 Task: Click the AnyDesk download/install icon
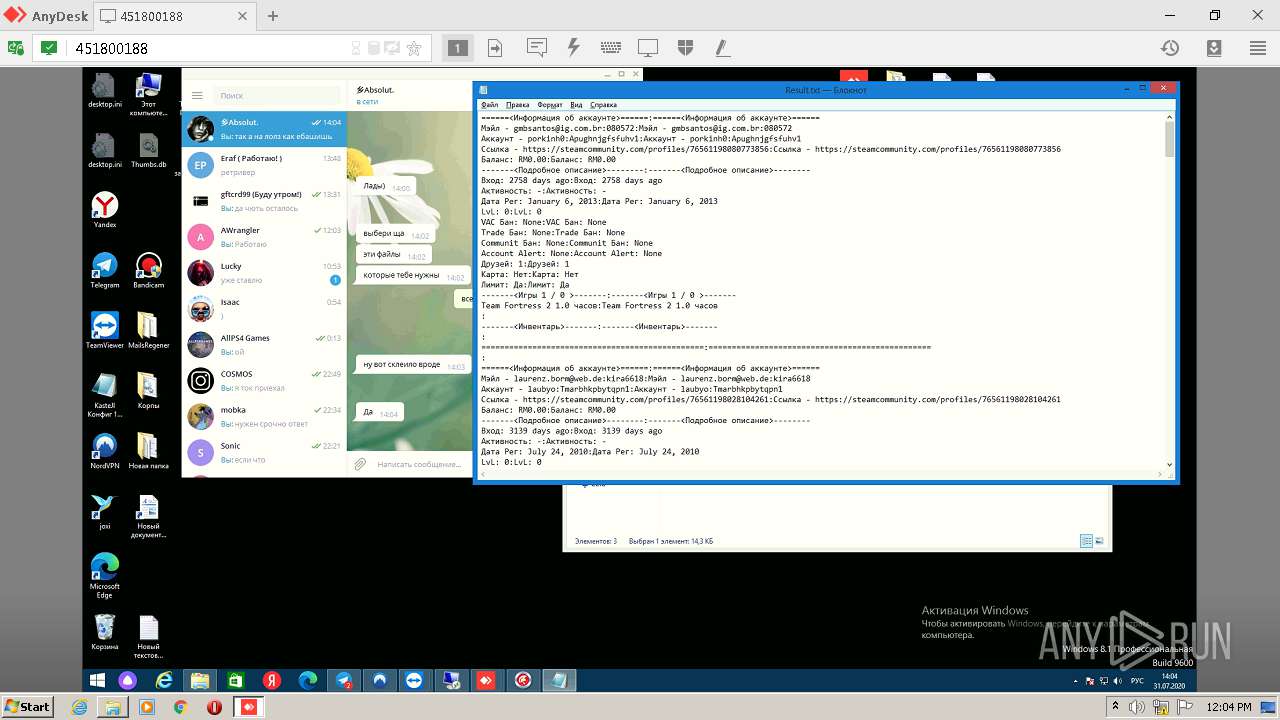pos(1214,48)
